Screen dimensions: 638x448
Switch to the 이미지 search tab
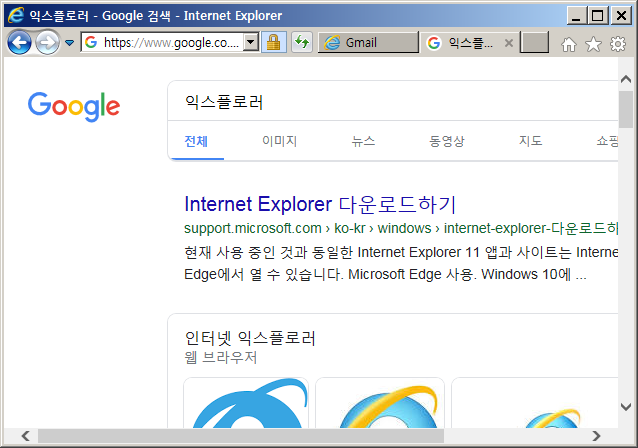(280, 141)
